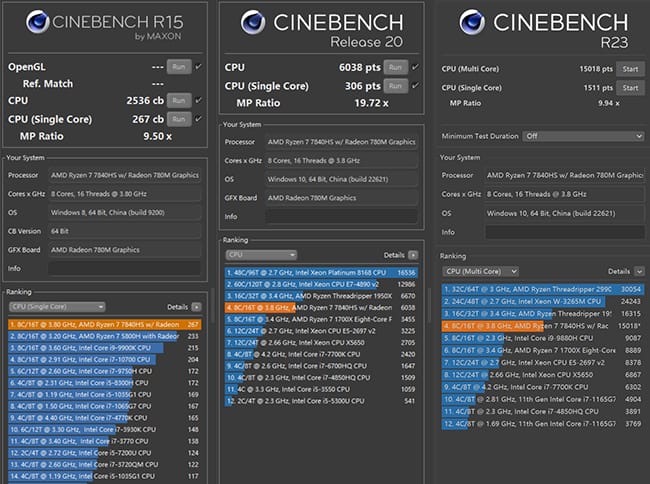Expand Details arrow in R15 ranking
Screen dimensions: 650x484
point(196,307)
